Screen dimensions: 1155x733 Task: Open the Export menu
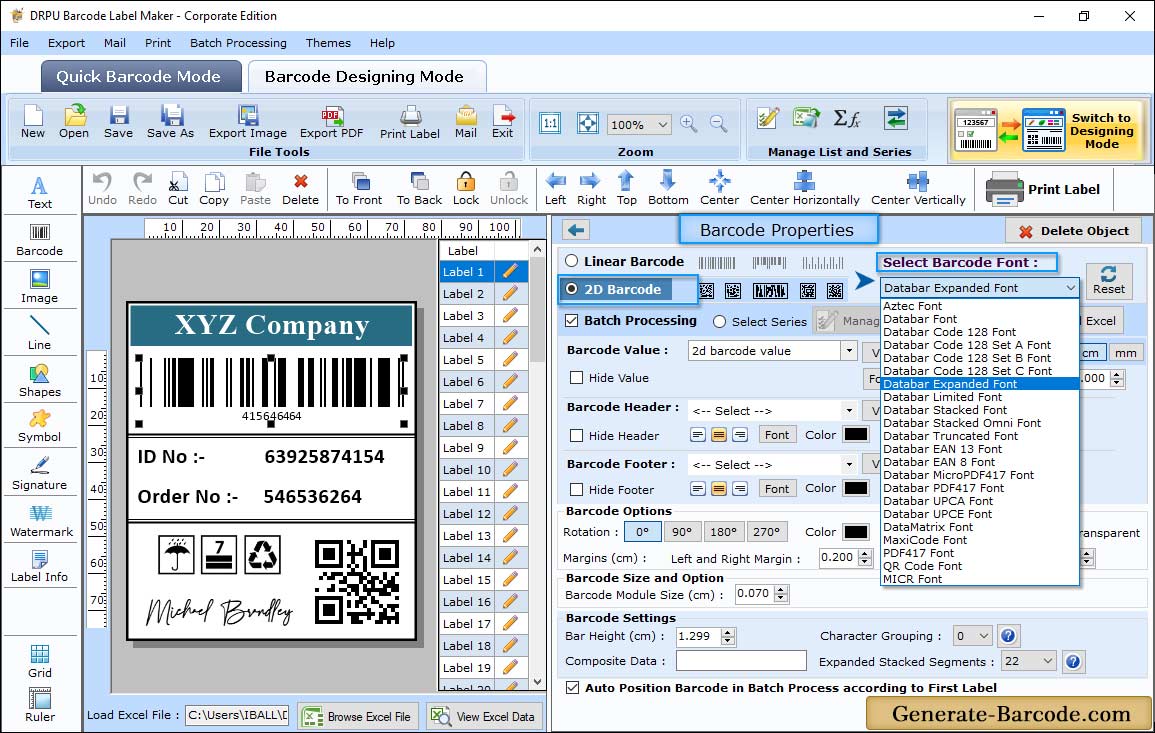(66, 43)
